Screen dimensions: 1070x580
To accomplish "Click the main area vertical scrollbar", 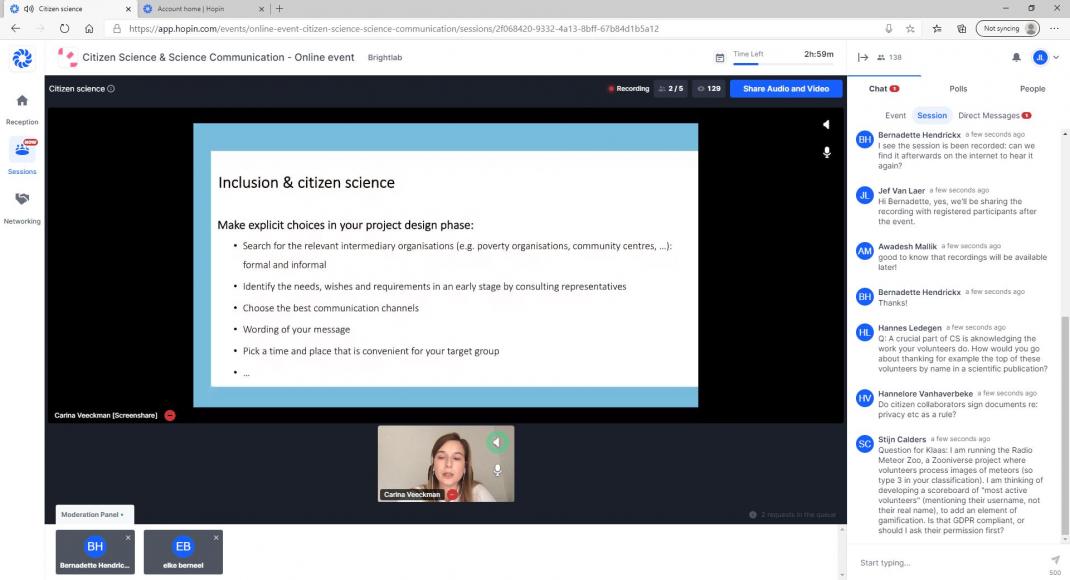I will point(842,552).
